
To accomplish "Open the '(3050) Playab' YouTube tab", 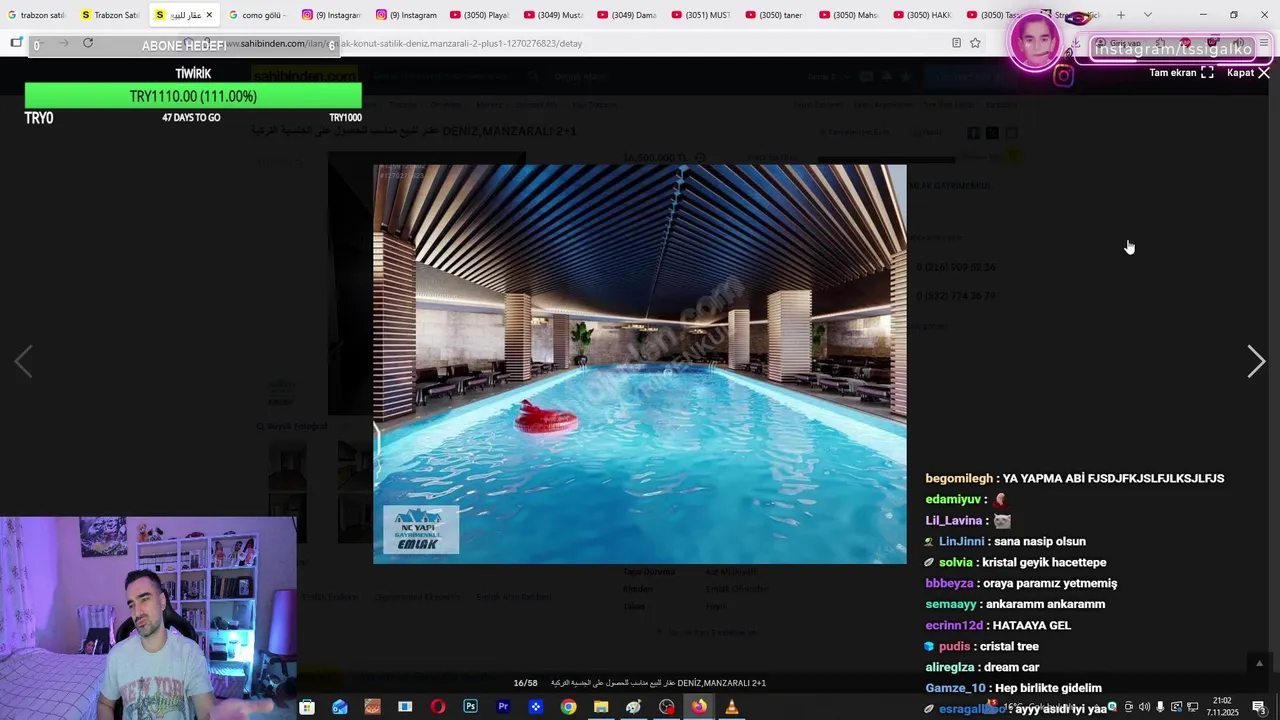I will [x=479, y=15].
